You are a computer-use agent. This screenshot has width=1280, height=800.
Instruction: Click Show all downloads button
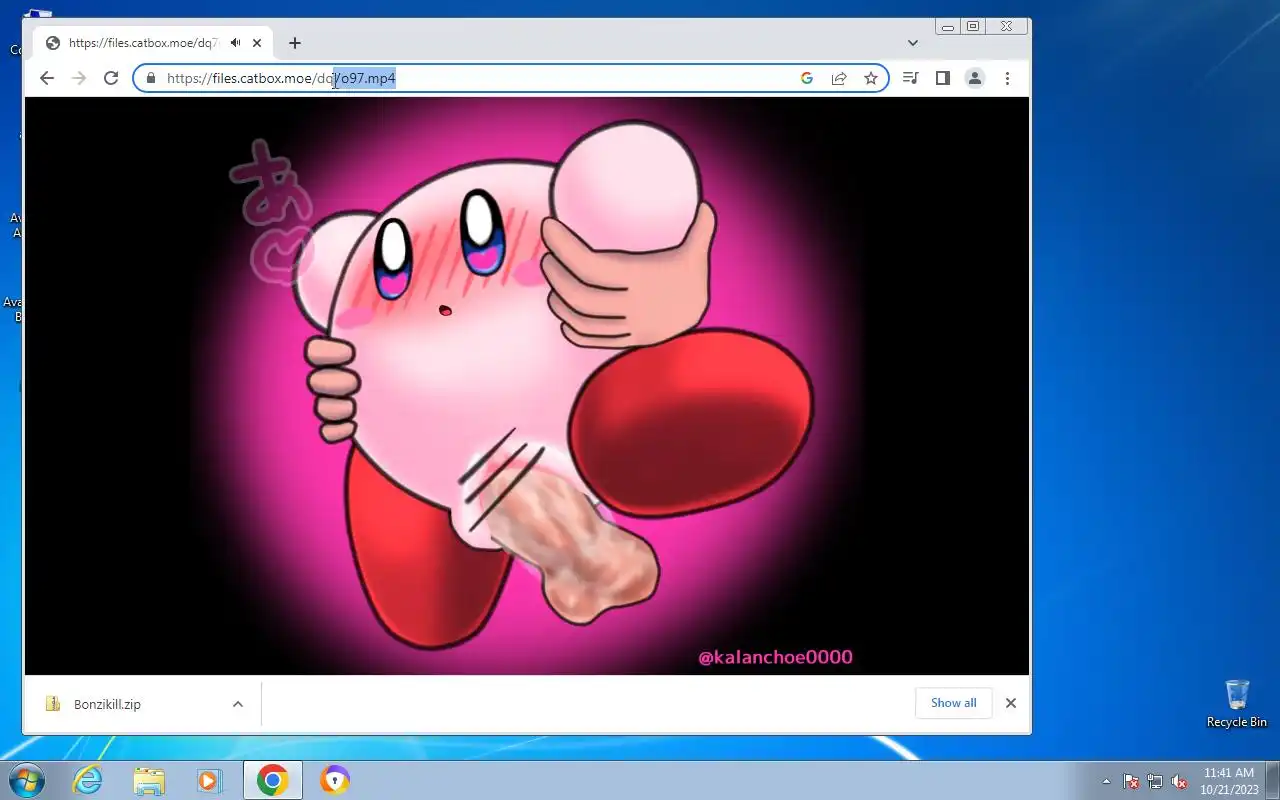pos(953,703)
